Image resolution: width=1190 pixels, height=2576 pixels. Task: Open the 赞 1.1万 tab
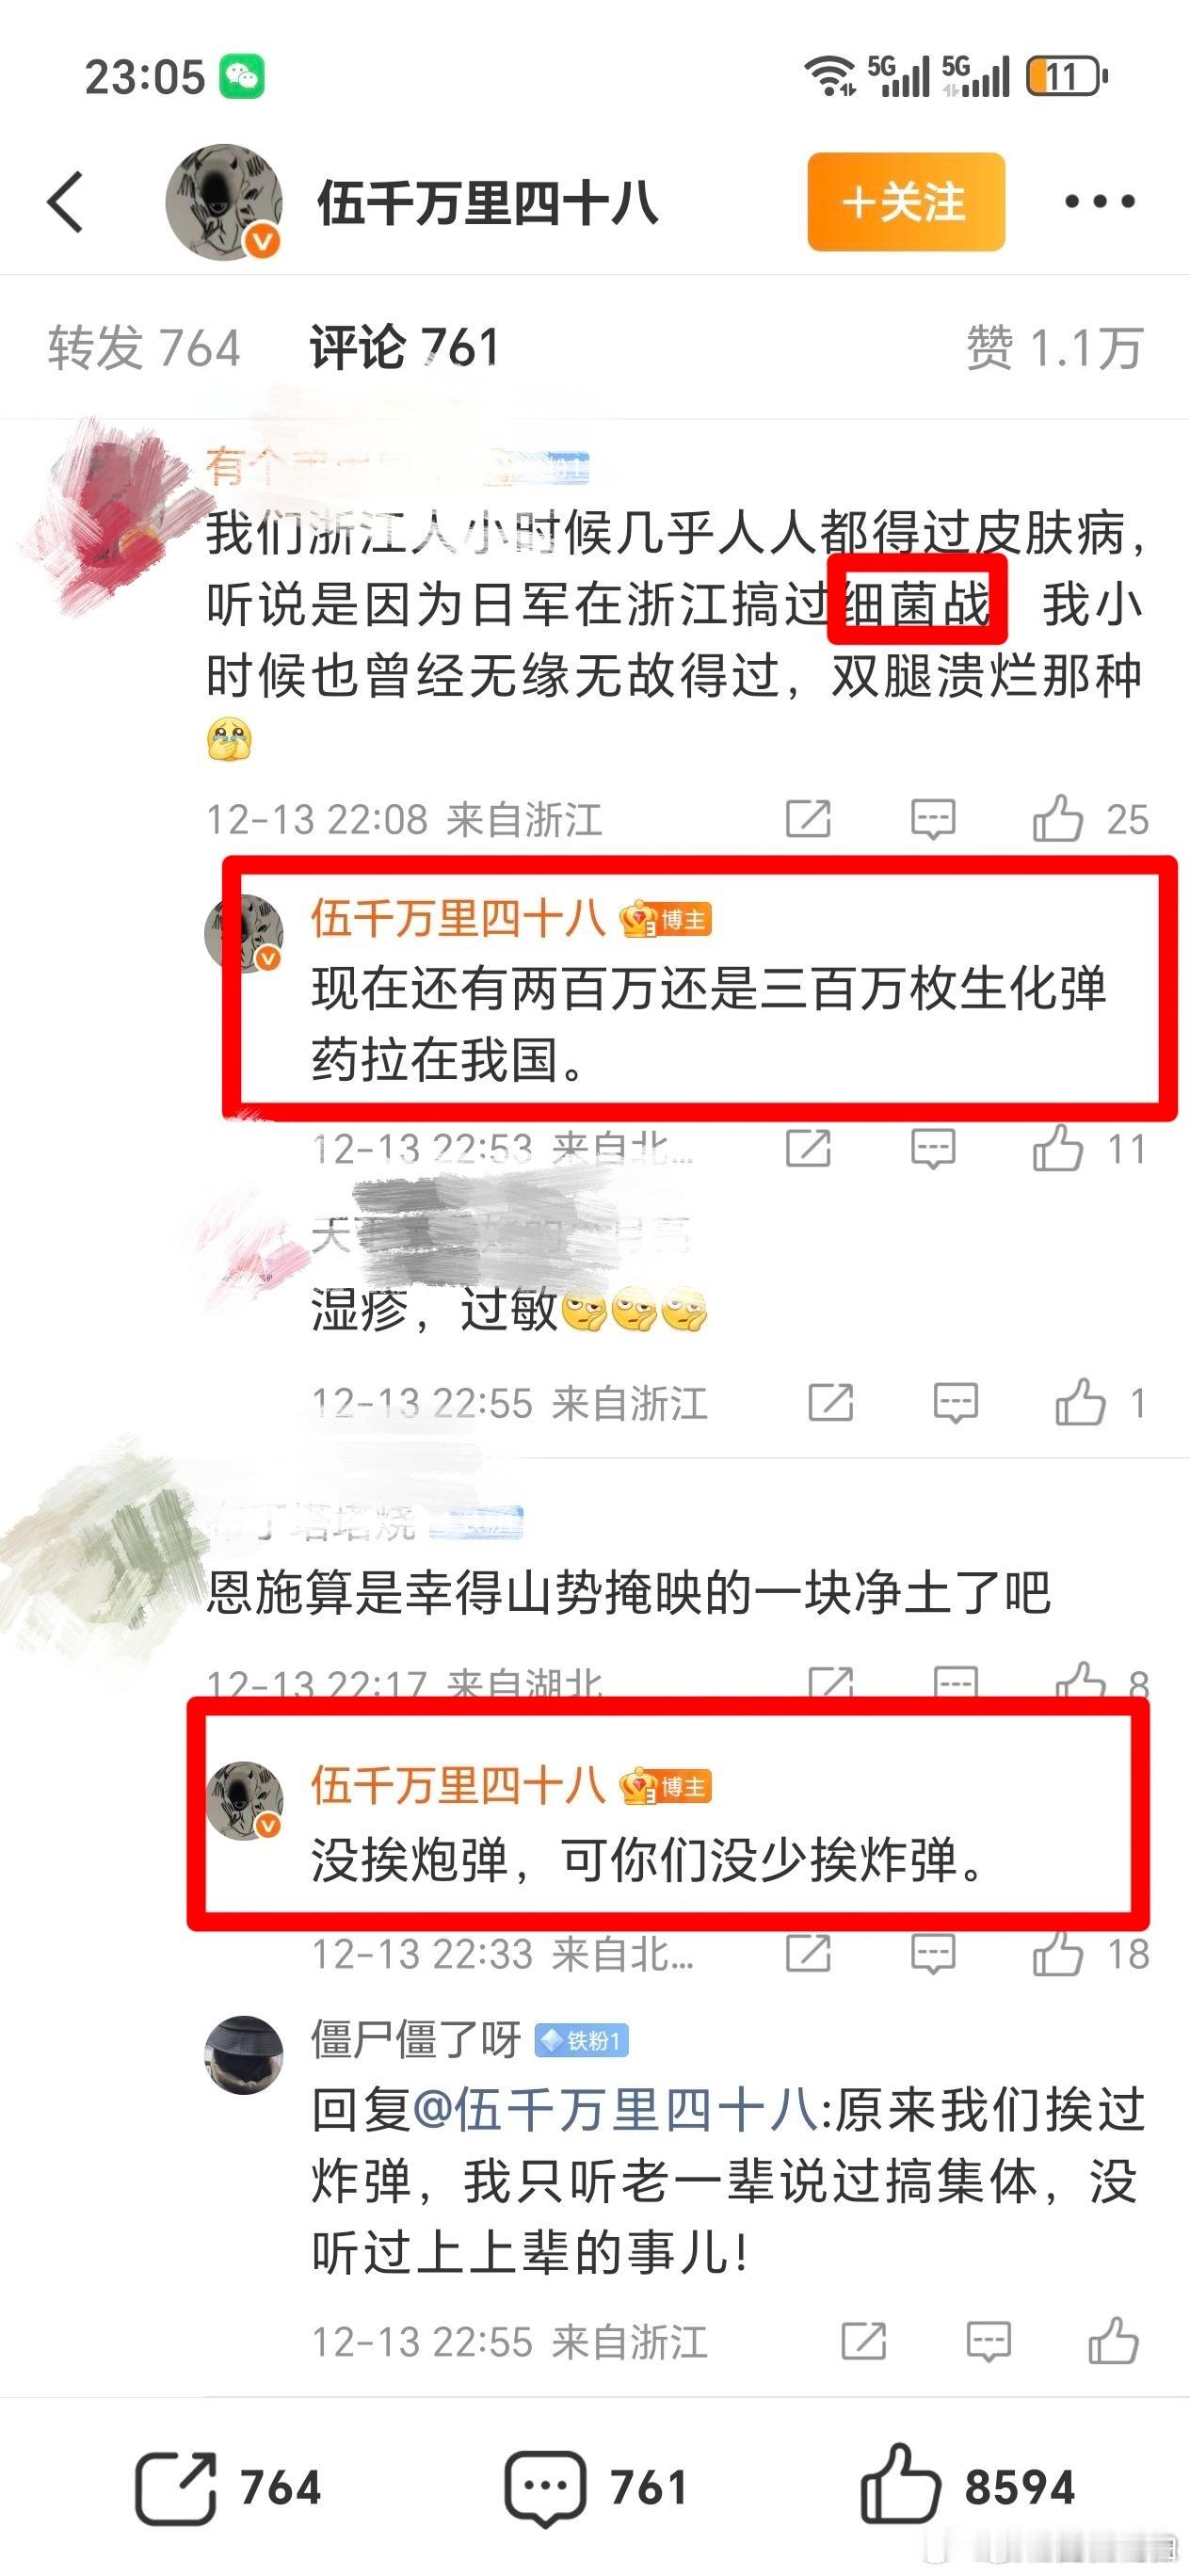pyautogui.click(x=1054, y=348)
